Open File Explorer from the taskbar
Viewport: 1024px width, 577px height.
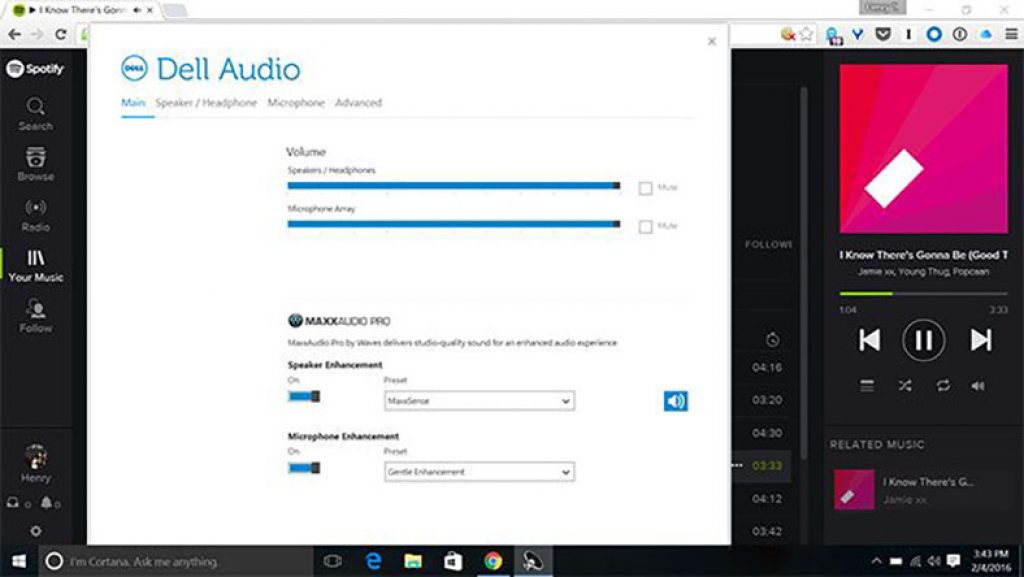pyautogui.click(x=413, y=561)
